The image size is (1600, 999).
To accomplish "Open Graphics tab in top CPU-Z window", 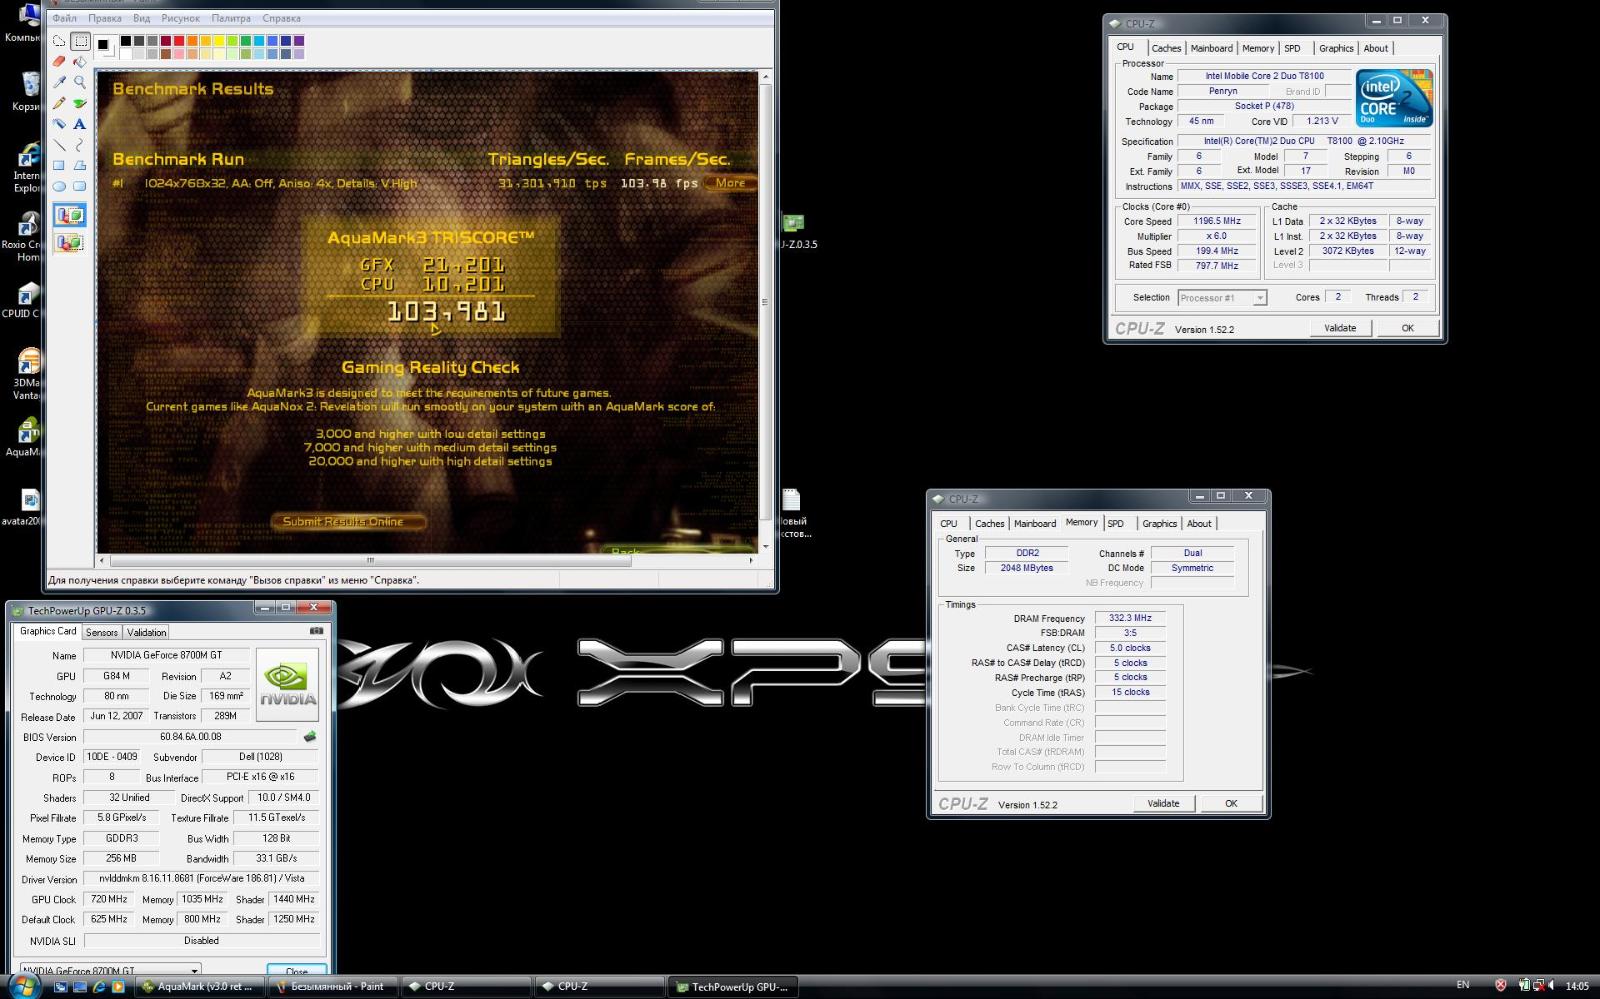I will 1336,48.
